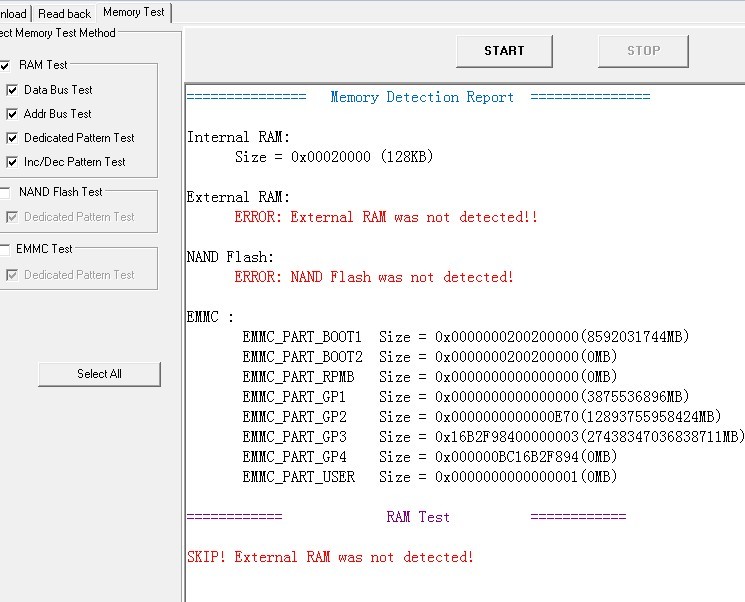
Task: Click the EMMC_PART_GP4 size row
Action: pos(430,457)
